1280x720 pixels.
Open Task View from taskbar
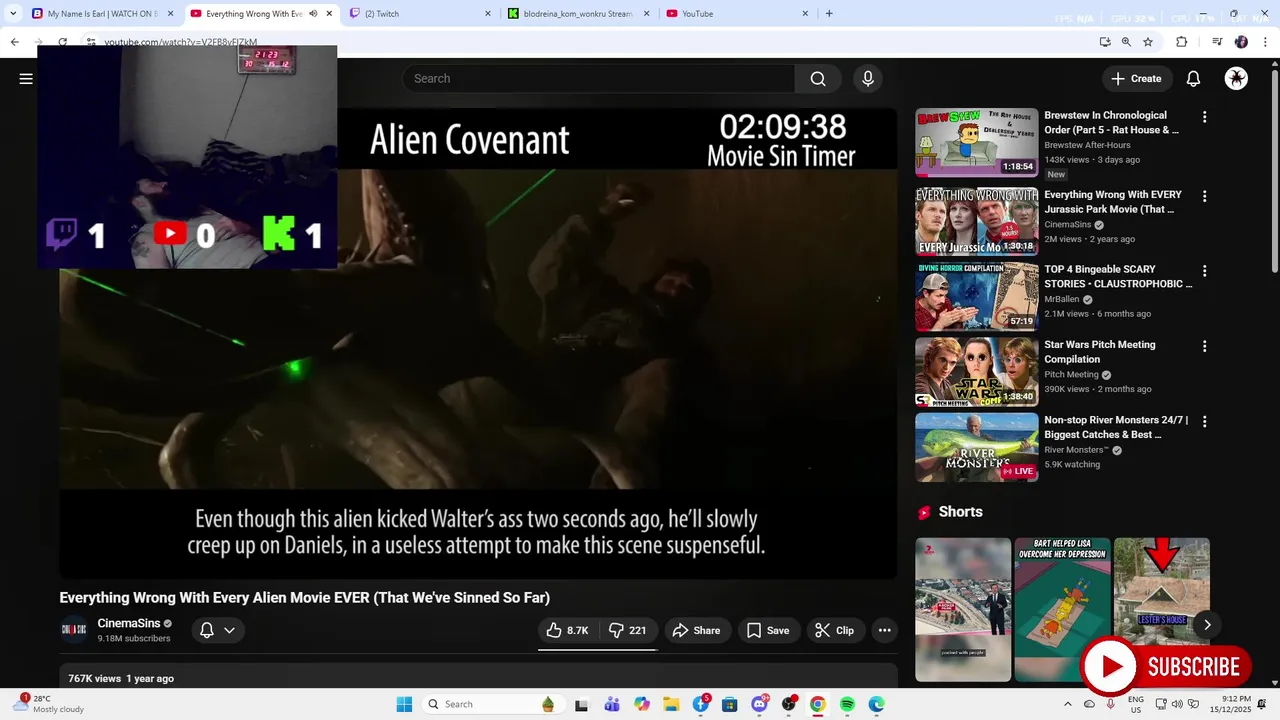[582, 704]
